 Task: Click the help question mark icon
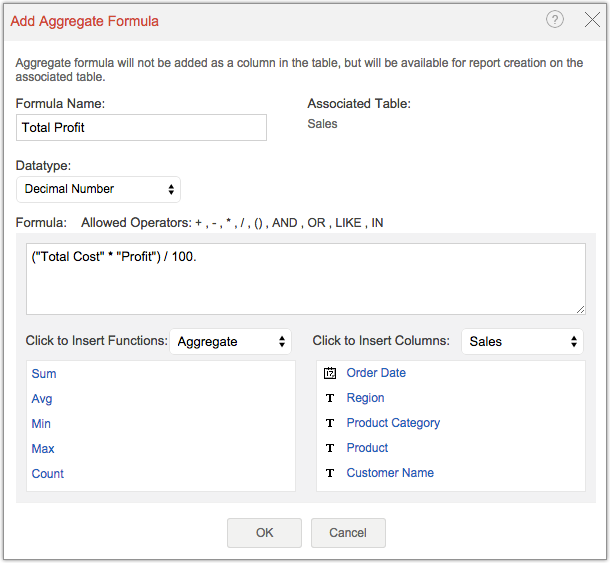[x=555, y=20]
